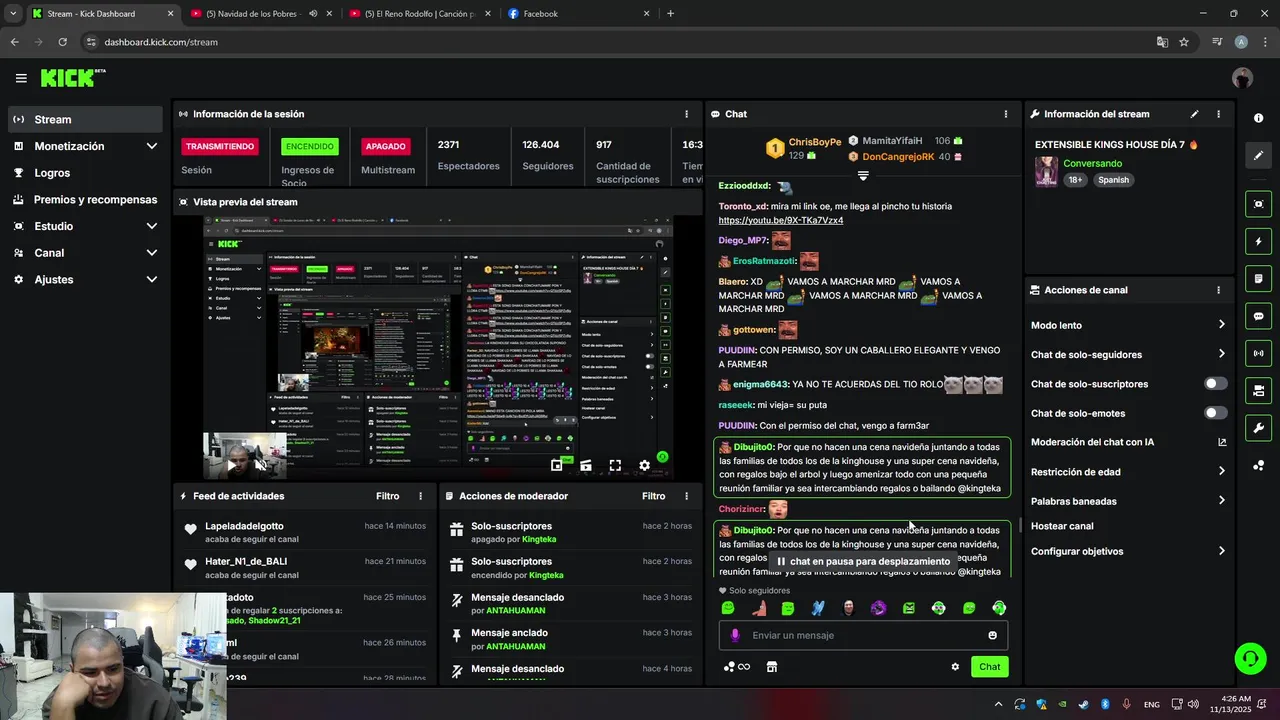Bookmark page with star icon in address bar

(1184, 42)
